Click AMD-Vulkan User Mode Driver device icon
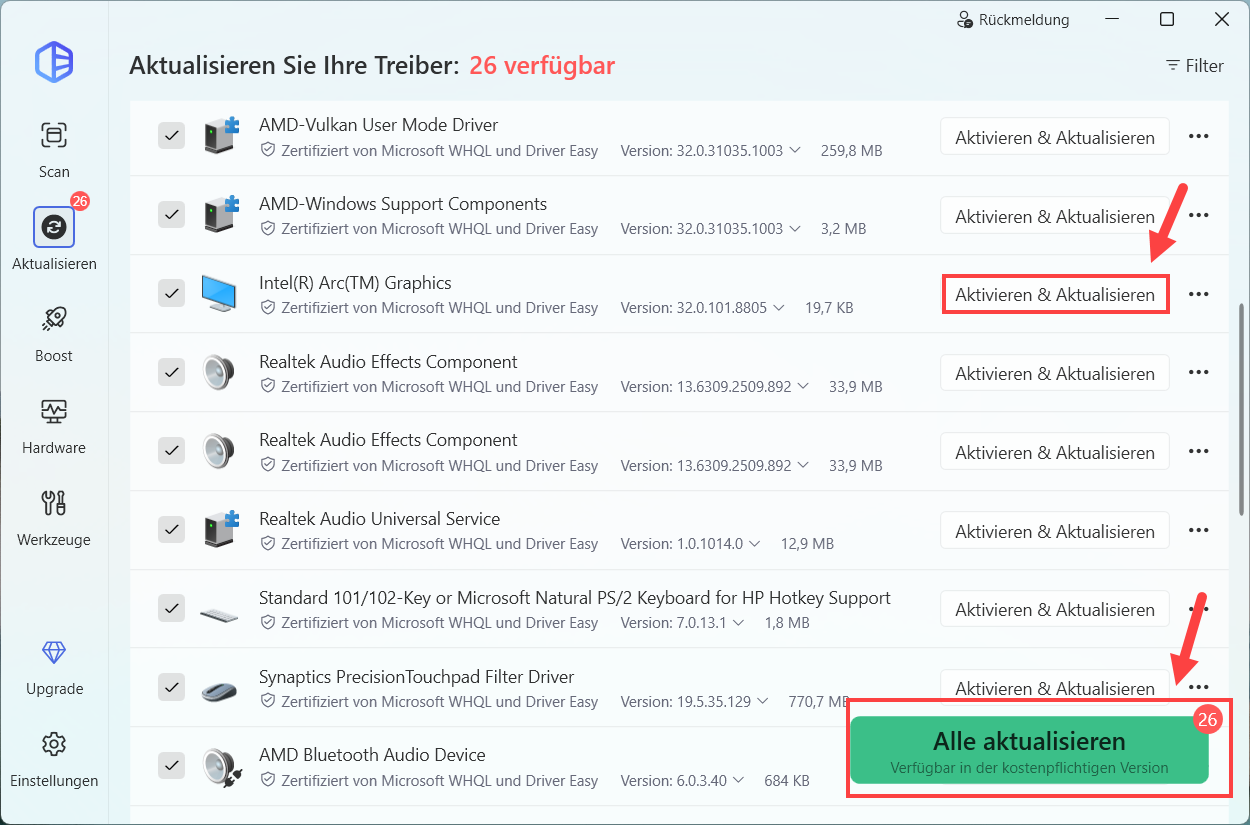 (221, 136)
